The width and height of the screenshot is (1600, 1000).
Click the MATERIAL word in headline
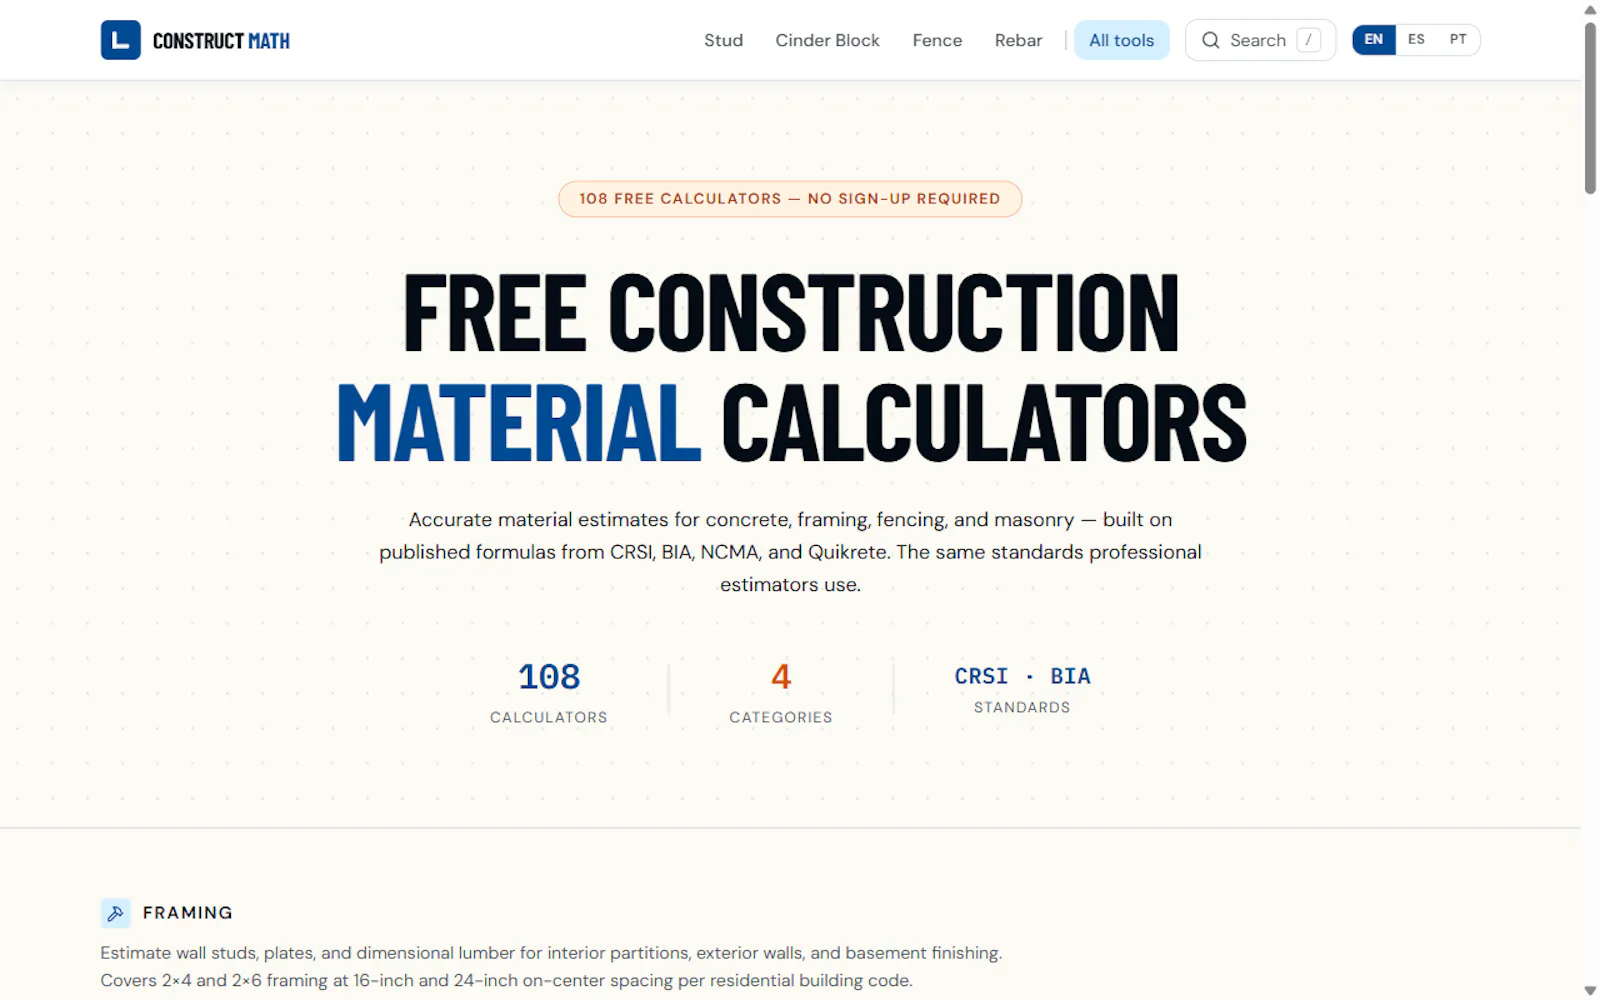519,423
